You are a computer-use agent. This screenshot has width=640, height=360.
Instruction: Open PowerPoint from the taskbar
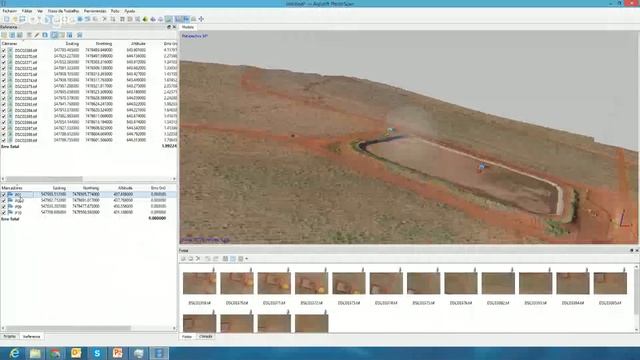(x=118, y=353)
